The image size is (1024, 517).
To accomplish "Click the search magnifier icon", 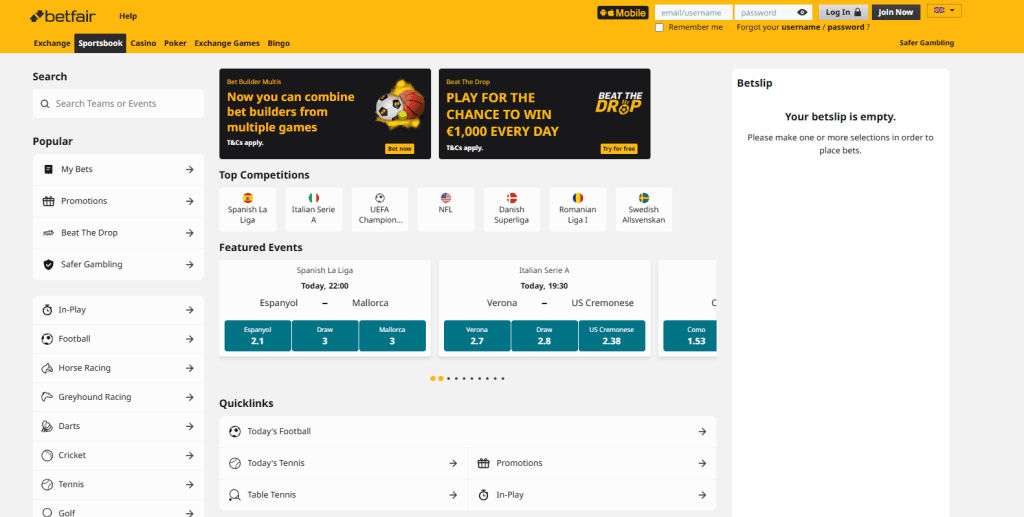I will tap(44, 104).
